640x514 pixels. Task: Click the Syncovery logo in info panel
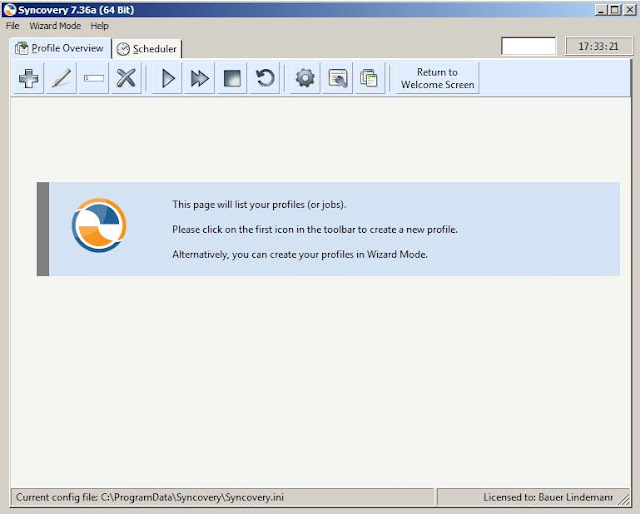(99, 225)
